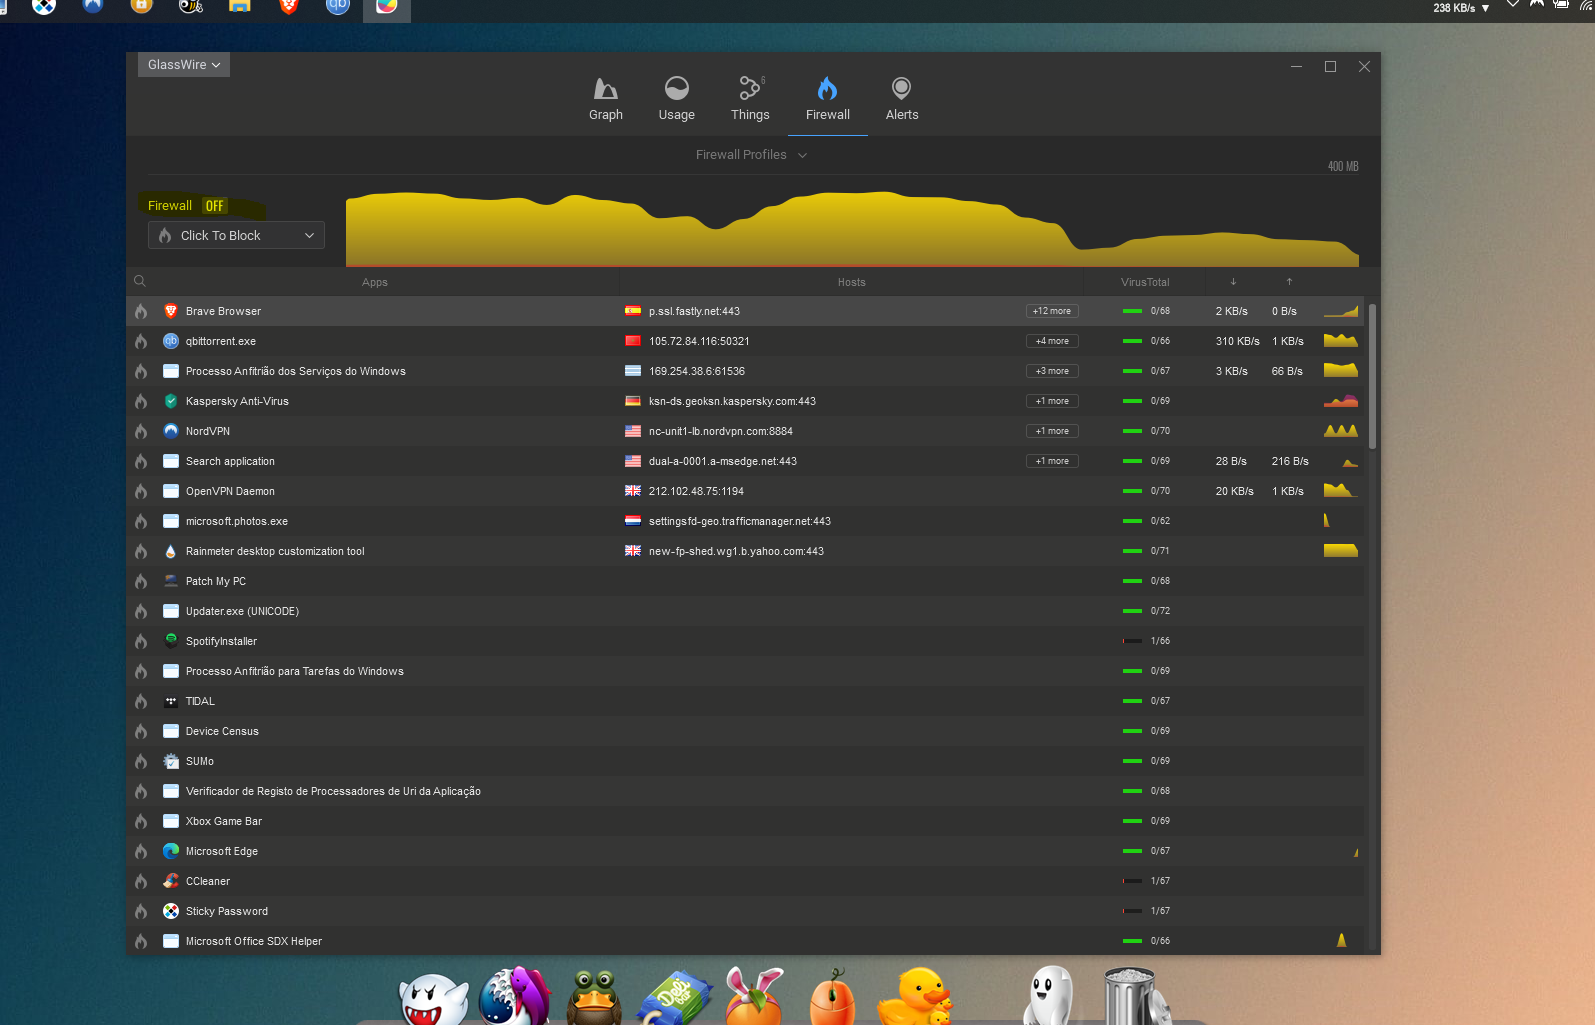This screenshot has height=1025, width=1595.
Task: Click the Brave Browser app icon
Action: tap(171, 311)
